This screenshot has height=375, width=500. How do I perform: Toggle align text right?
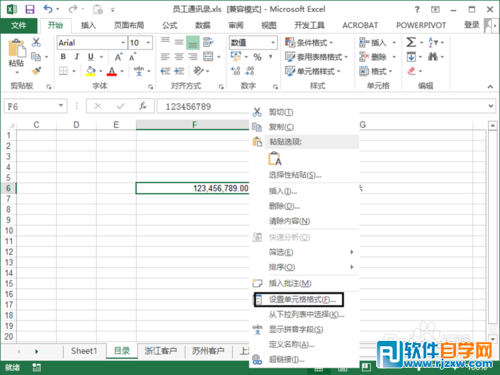point(193,57)
